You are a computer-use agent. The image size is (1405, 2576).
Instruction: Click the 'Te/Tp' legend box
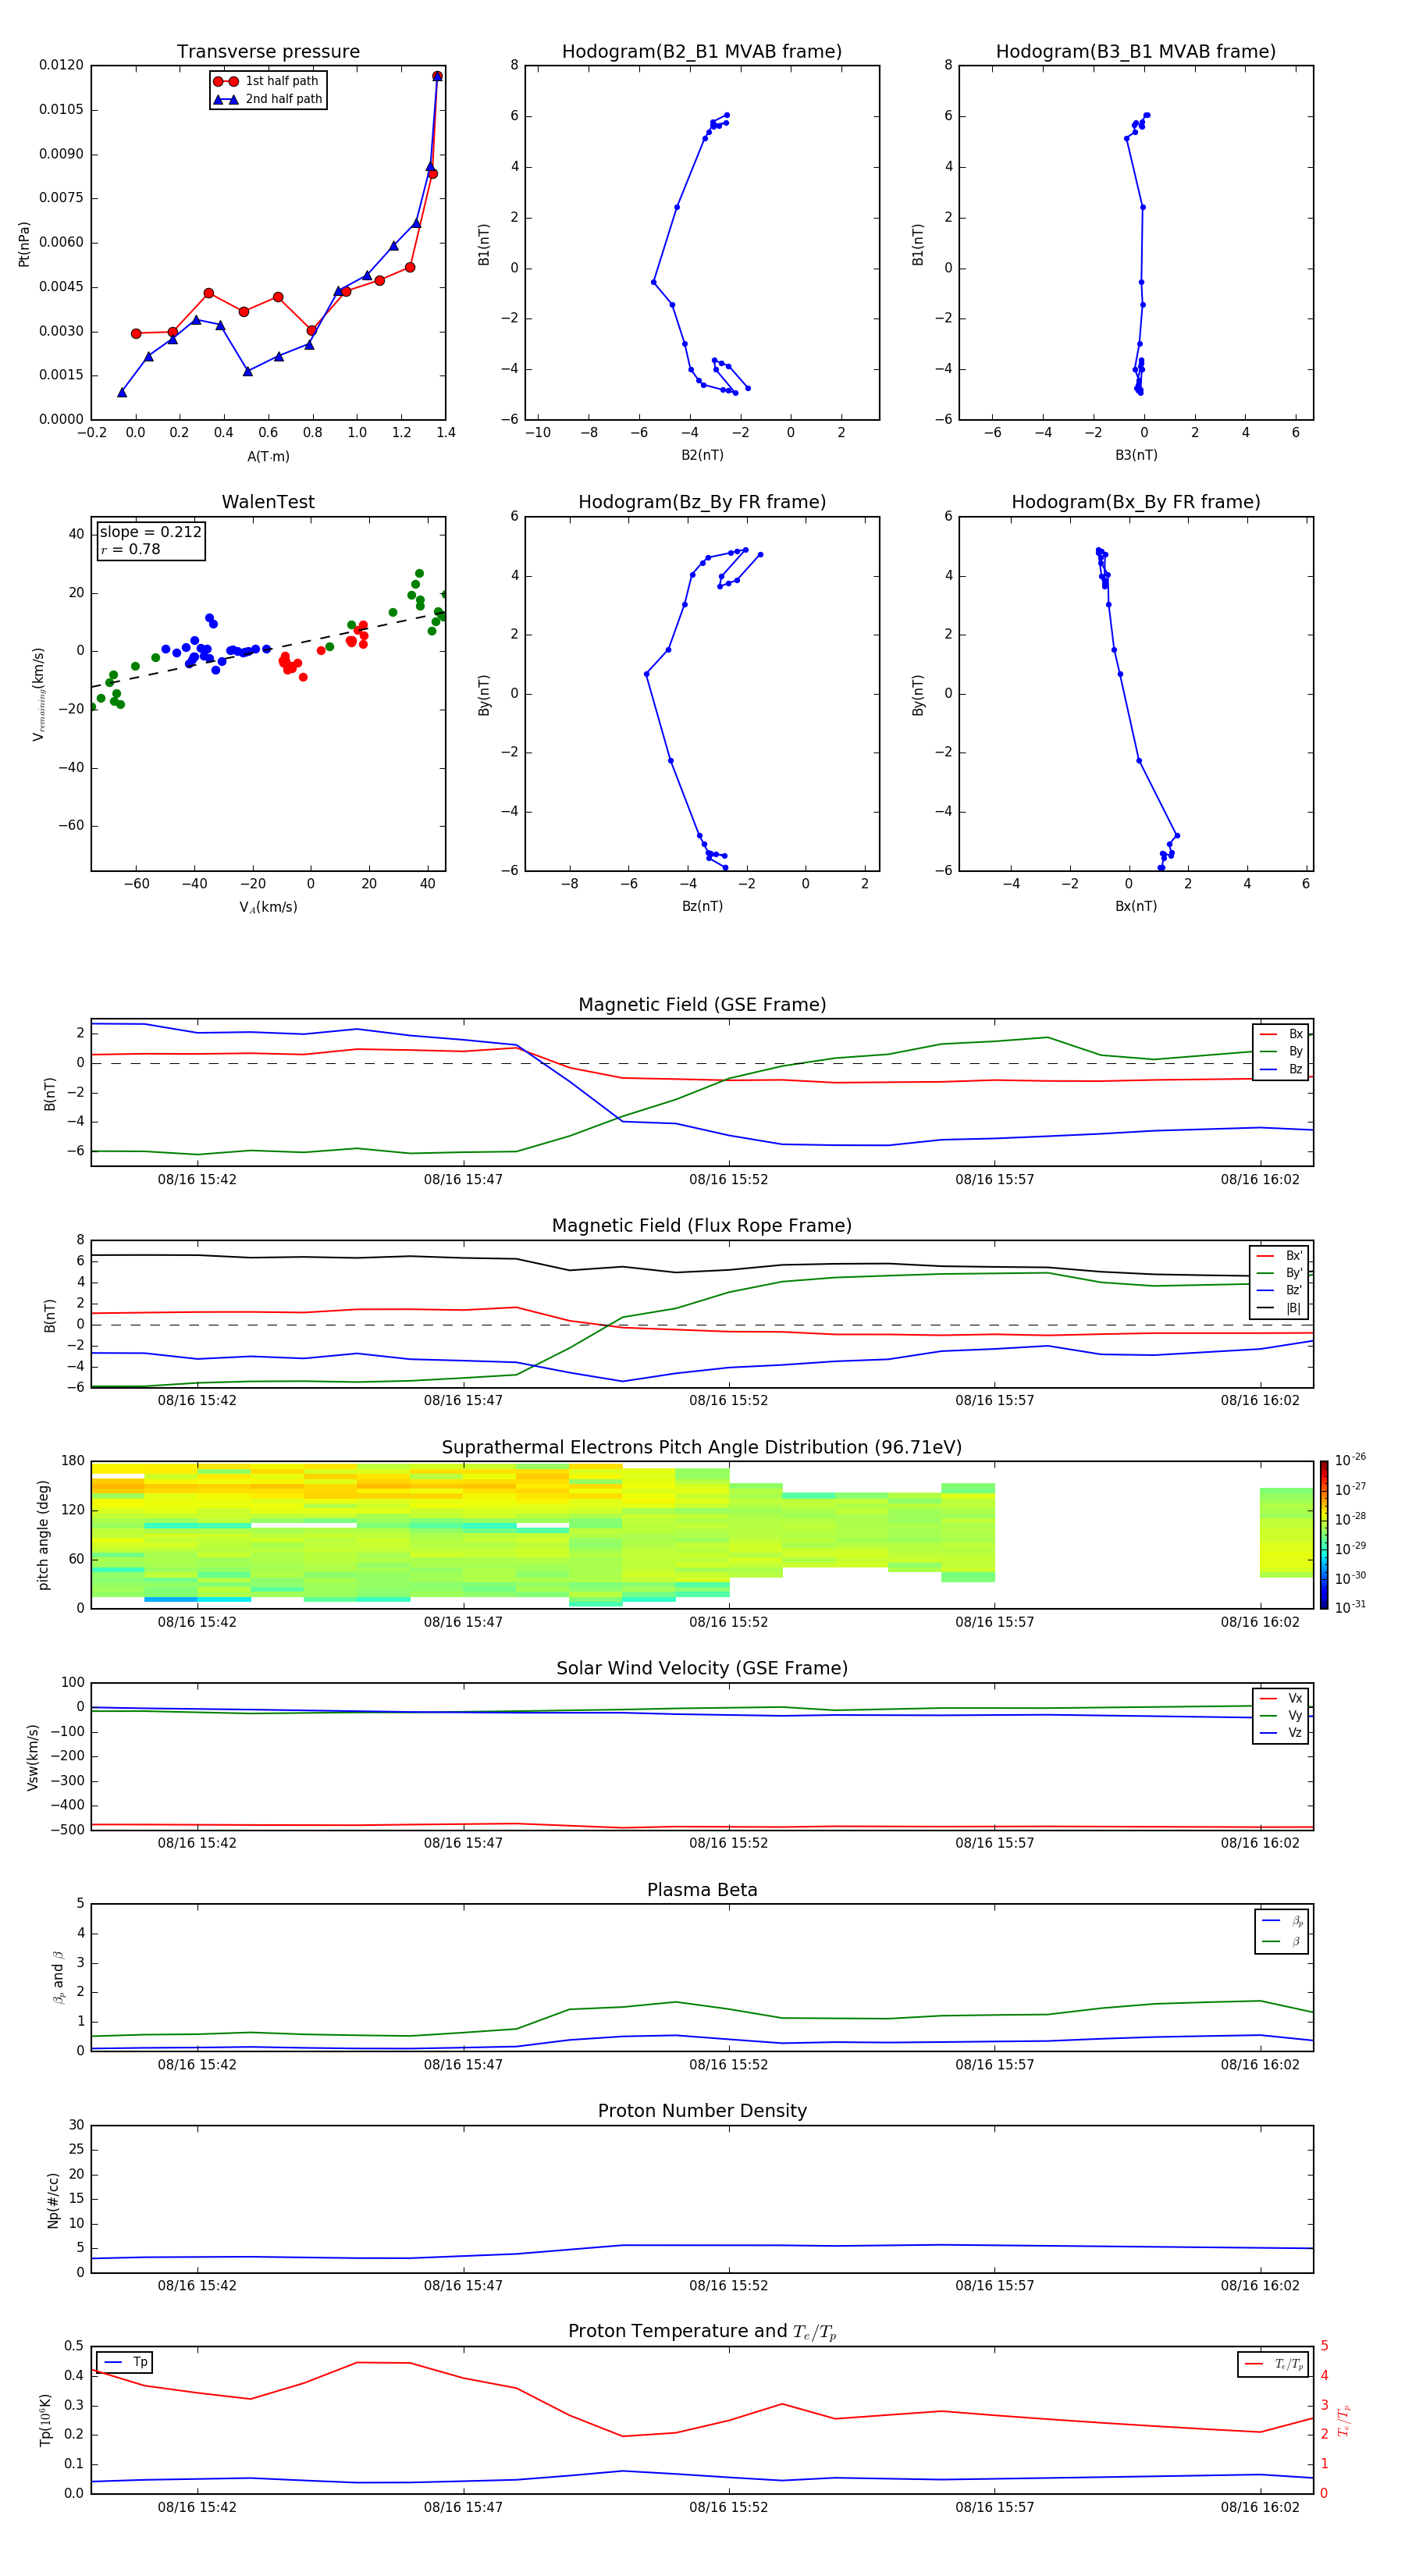[1274, 2364]
